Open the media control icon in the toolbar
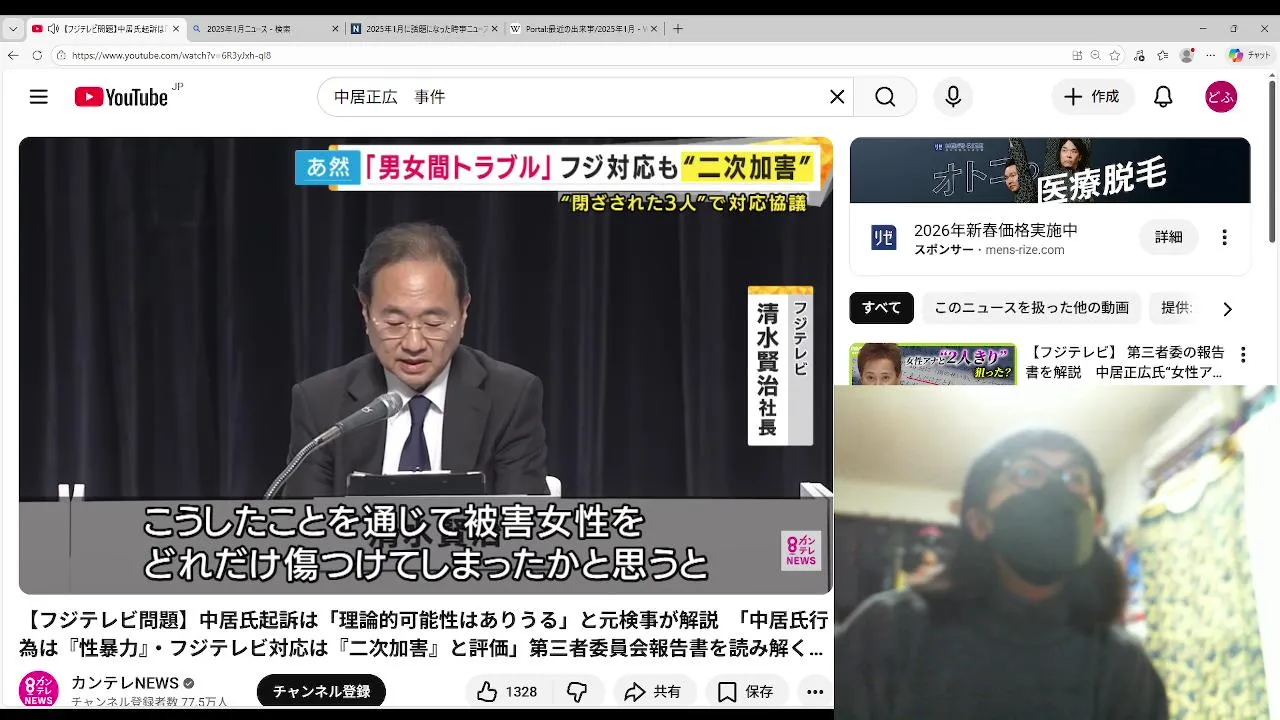 pyautogui.click(x=1141, y=55)
